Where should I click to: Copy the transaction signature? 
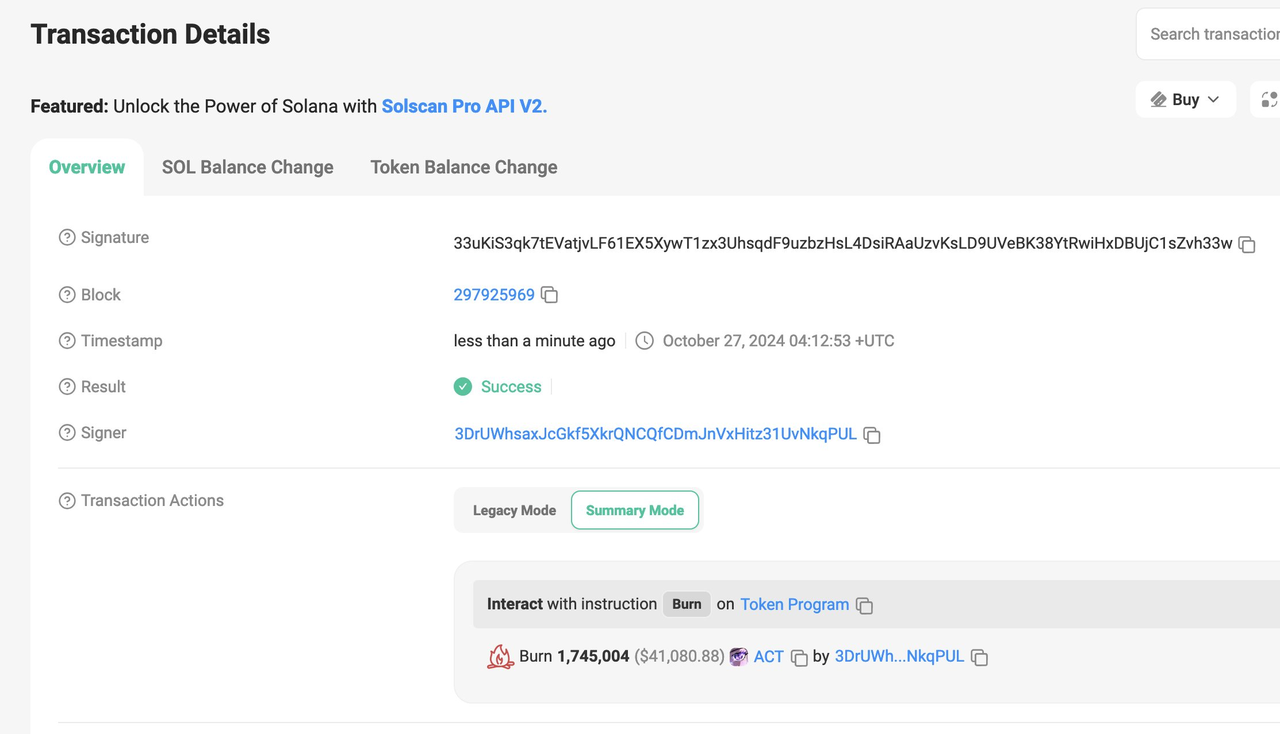click(1247, 244)
